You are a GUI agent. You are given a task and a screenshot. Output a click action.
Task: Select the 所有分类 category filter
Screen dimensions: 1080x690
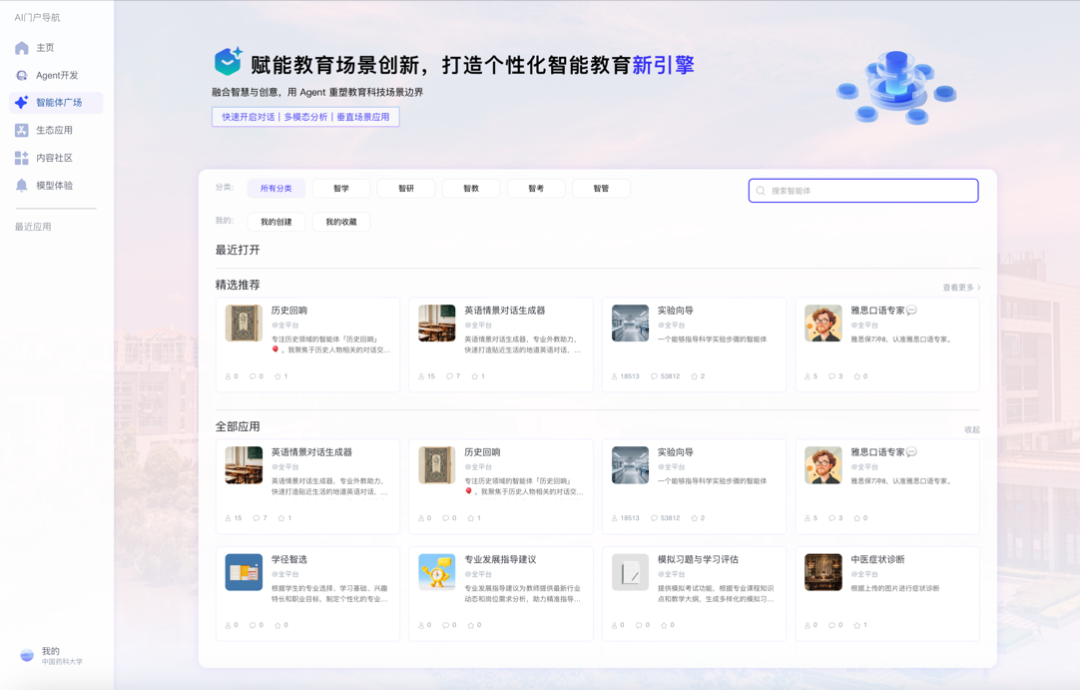[x=276, y=188]
